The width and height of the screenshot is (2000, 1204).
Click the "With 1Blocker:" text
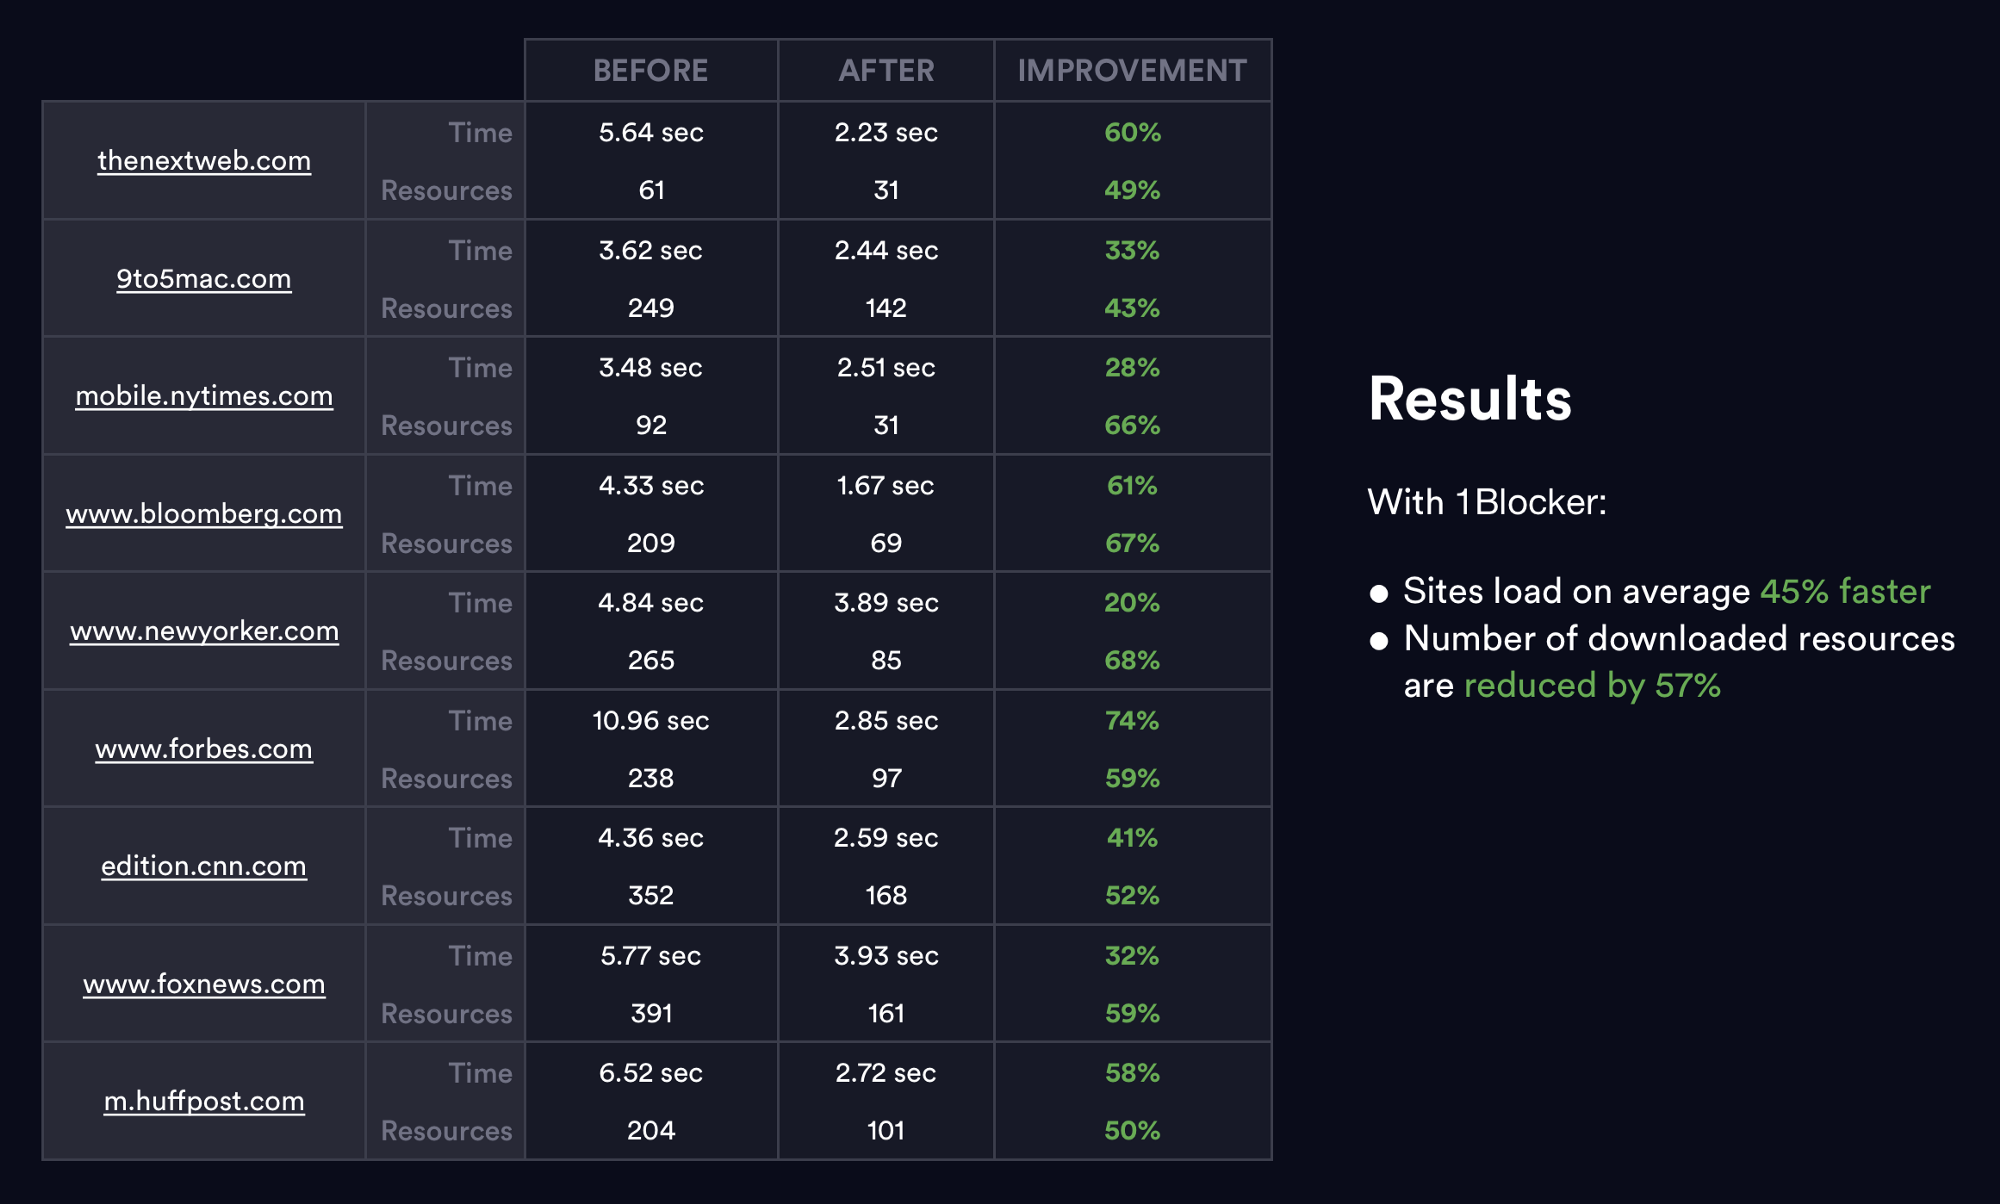coord(1486,502)
